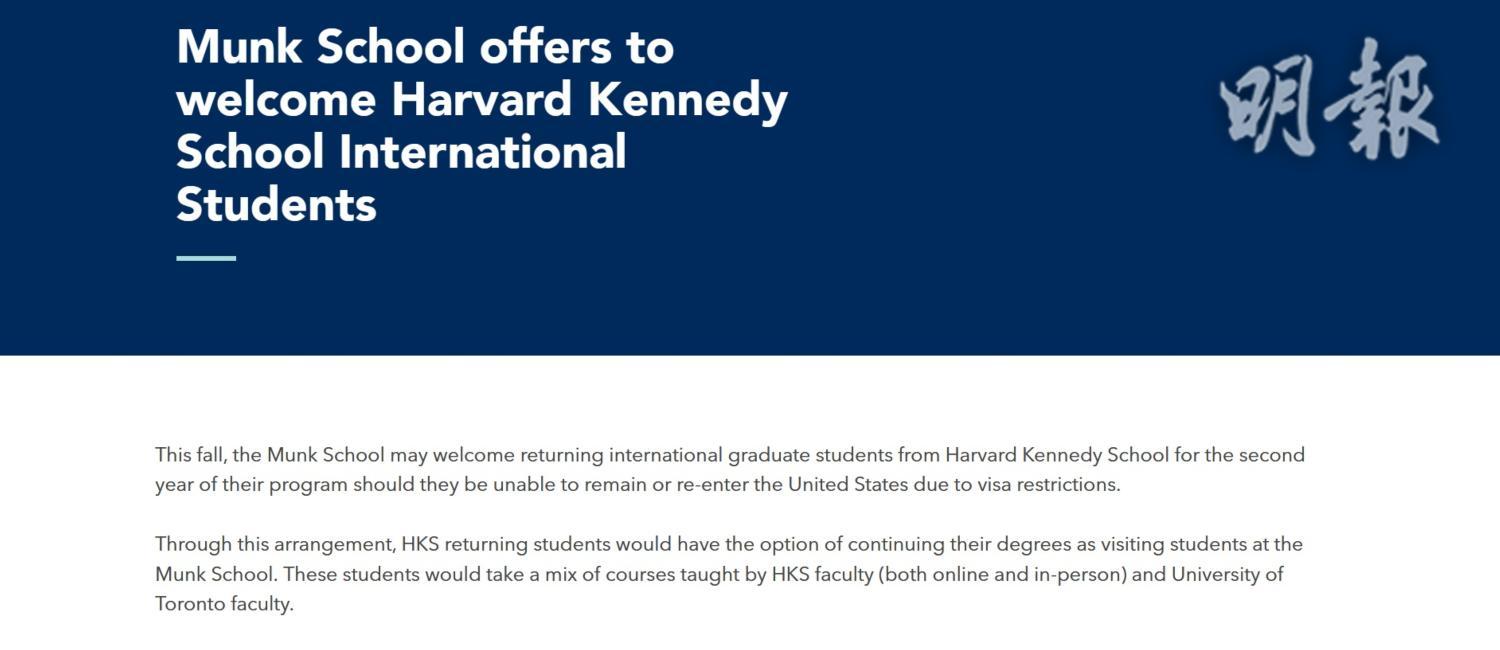Click the text 'Toronto faculty.' on last line
This screenshot has height=650, width=1500.
224,604
